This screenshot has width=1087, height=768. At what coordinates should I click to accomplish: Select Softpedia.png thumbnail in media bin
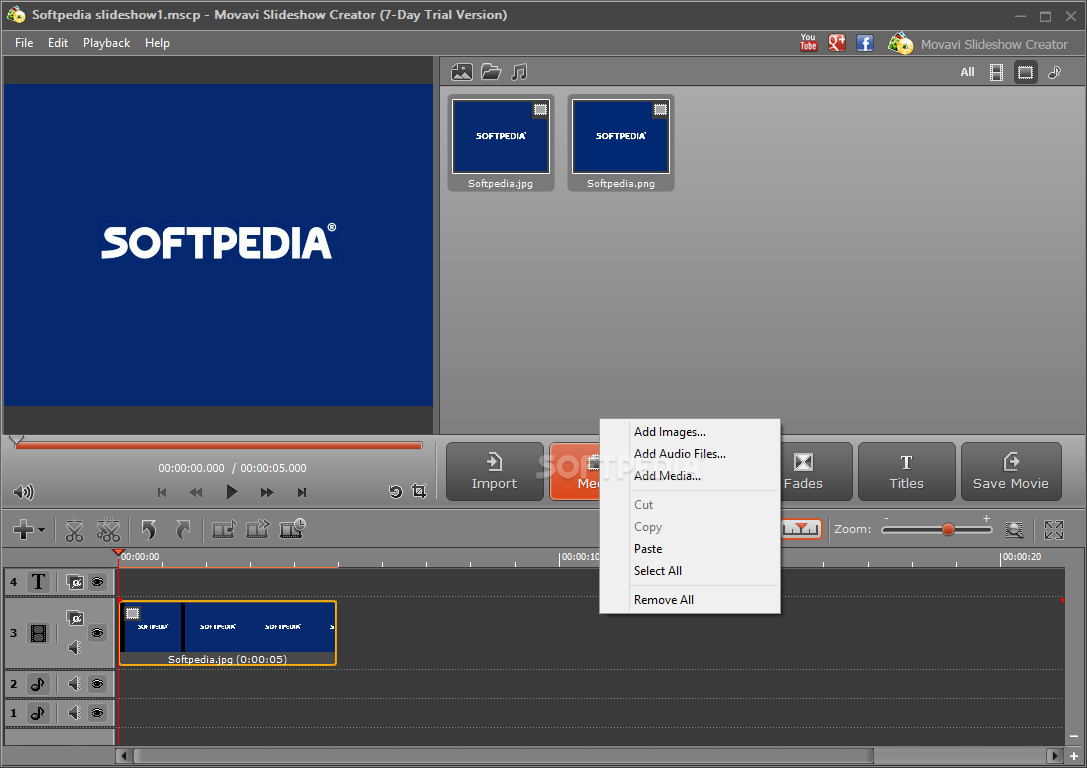pyautogui.click(x=620, y=143)
